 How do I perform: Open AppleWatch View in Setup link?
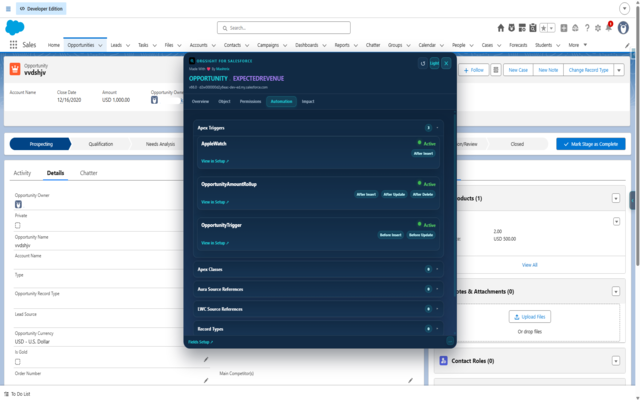pyautogui.click(x=215, y=161)
